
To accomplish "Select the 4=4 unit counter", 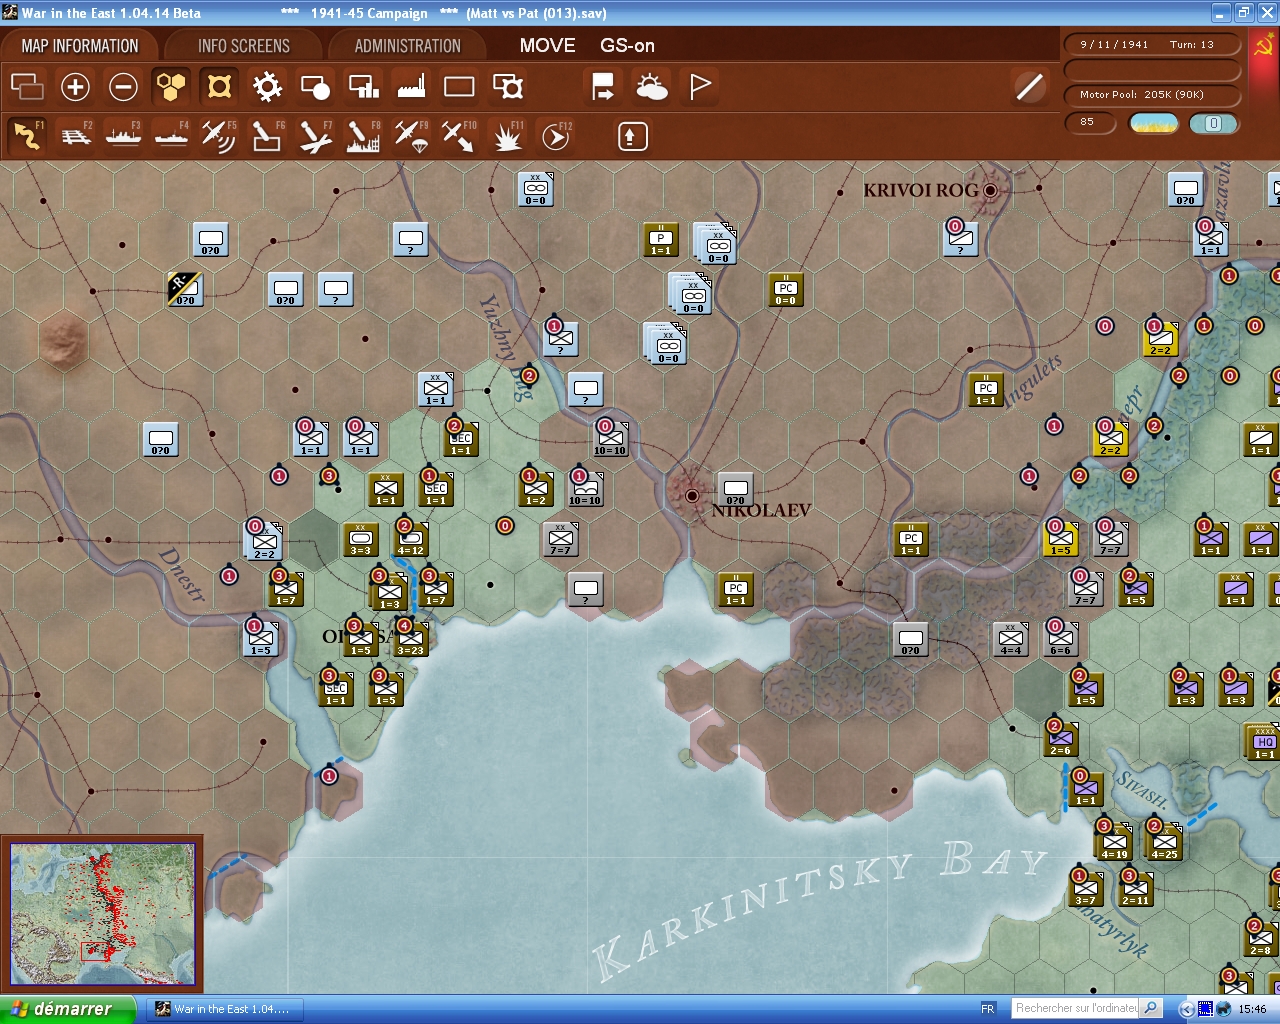I will click(1010, 639).
